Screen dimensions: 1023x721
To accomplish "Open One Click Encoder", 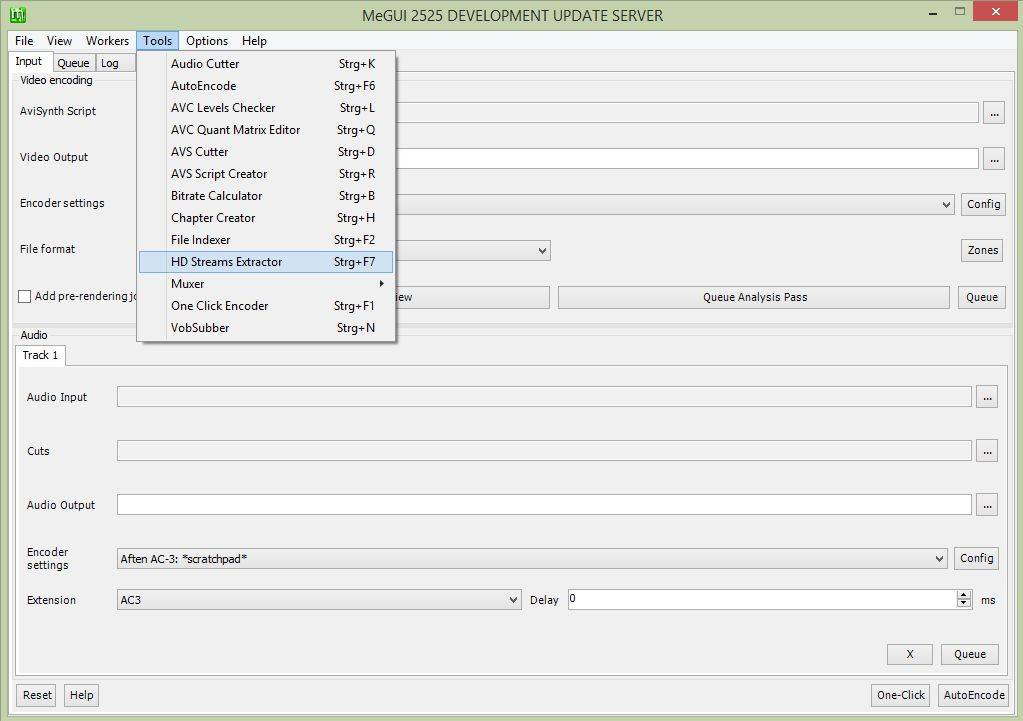I will (x=266, y=306).
